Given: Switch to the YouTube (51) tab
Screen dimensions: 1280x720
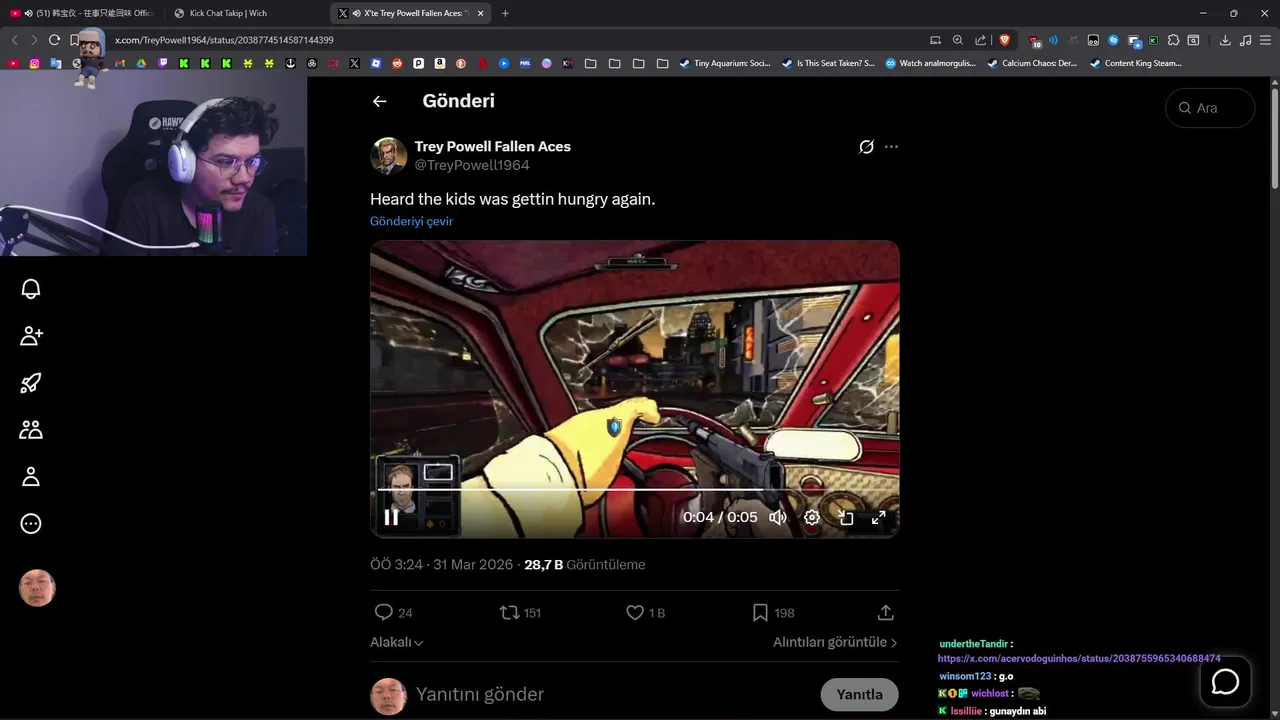Looking at the screenshot, I should (x=82, y=13).
